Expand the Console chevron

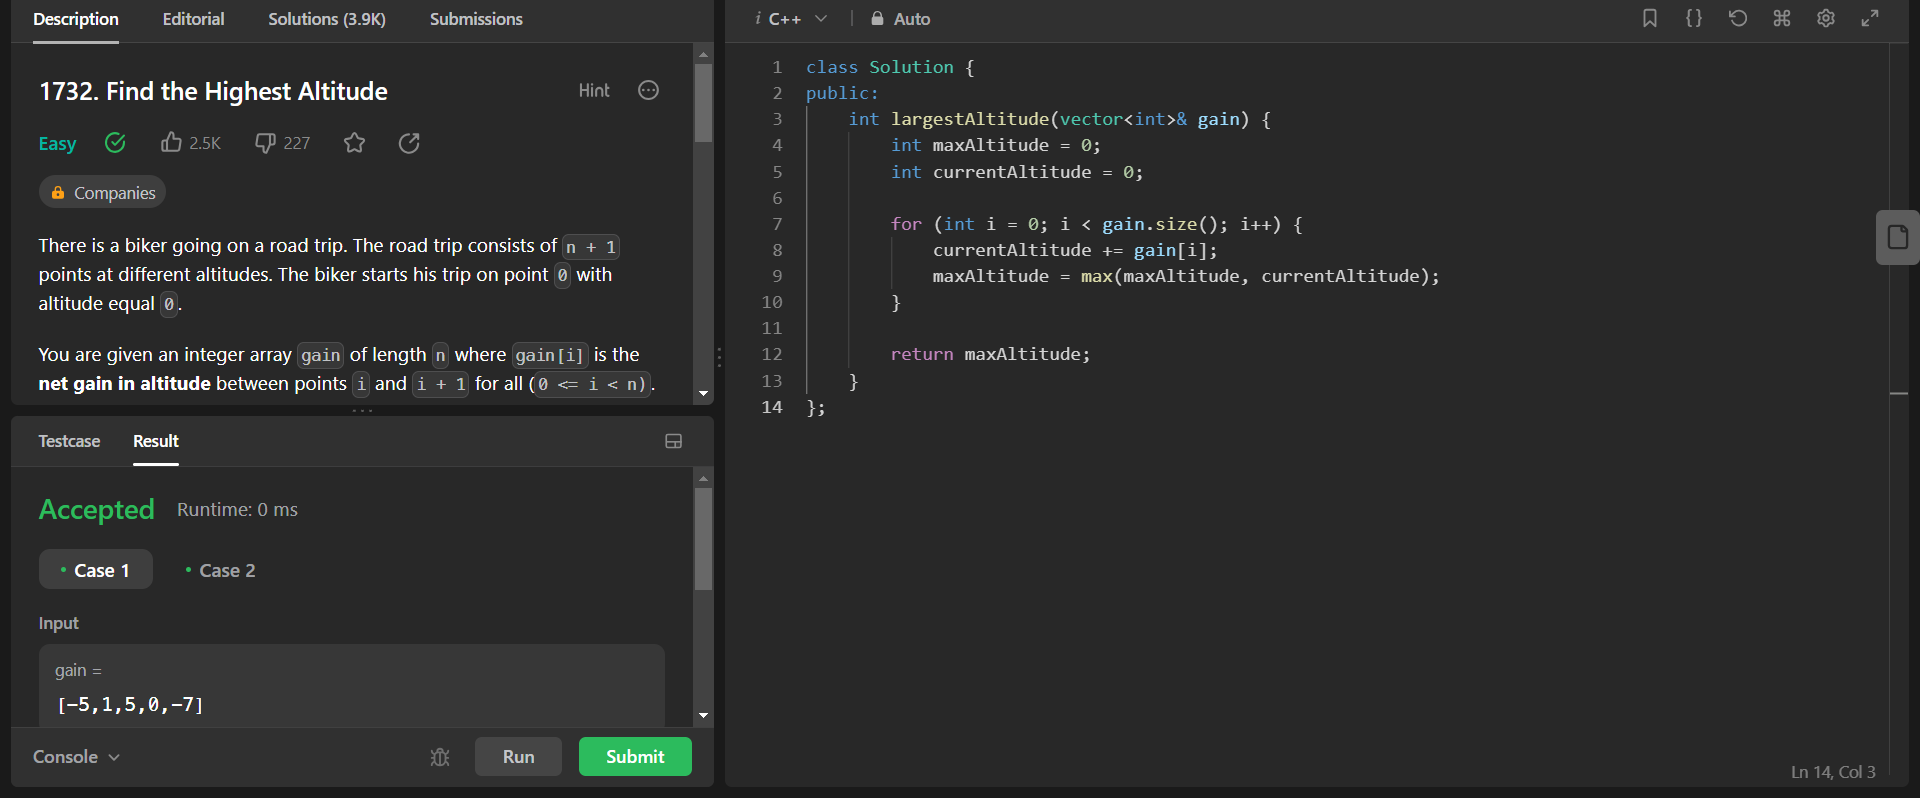[x=114, y=757]
